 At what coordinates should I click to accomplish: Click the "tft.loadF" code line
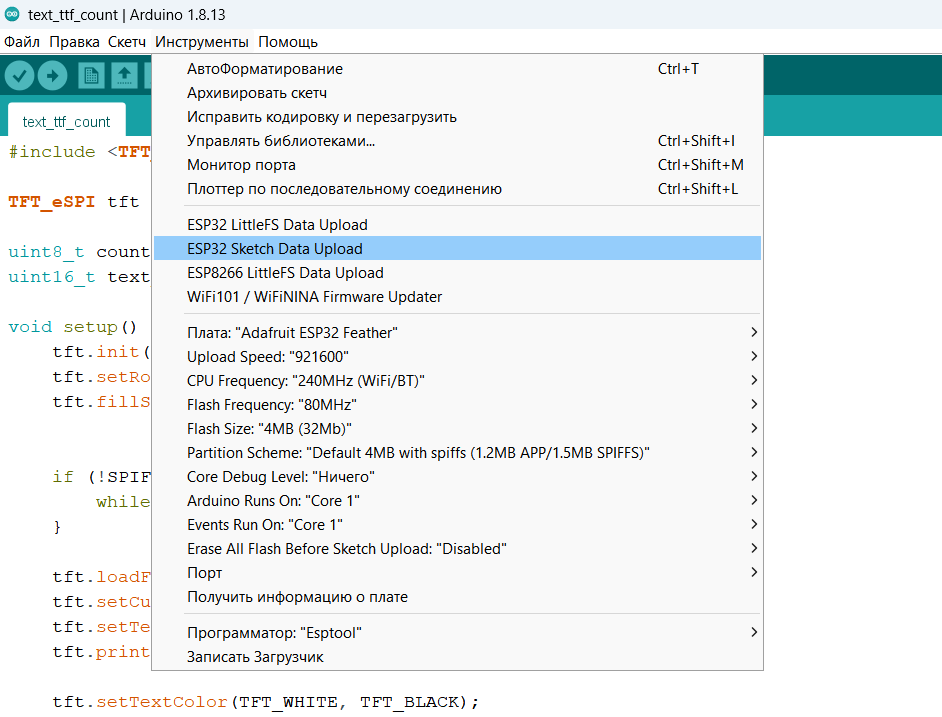101,577
